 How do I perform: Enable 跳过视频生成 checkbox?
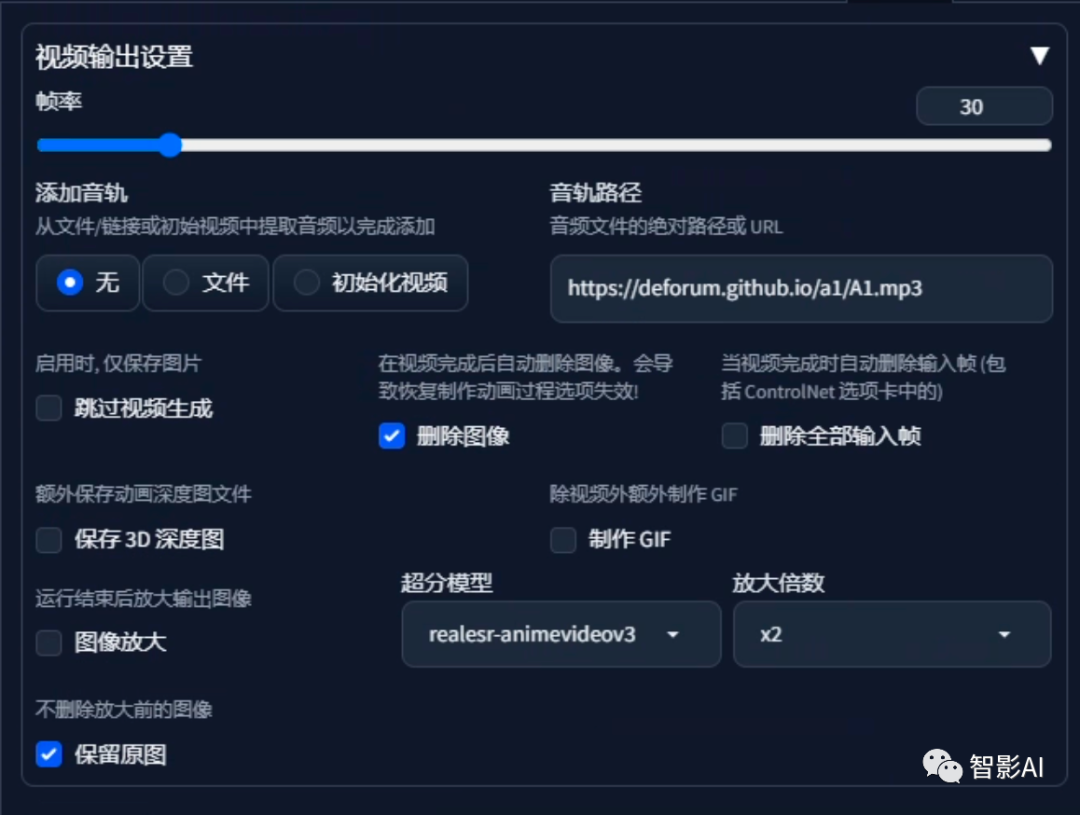pyautogui.click(x=48, y=408)
